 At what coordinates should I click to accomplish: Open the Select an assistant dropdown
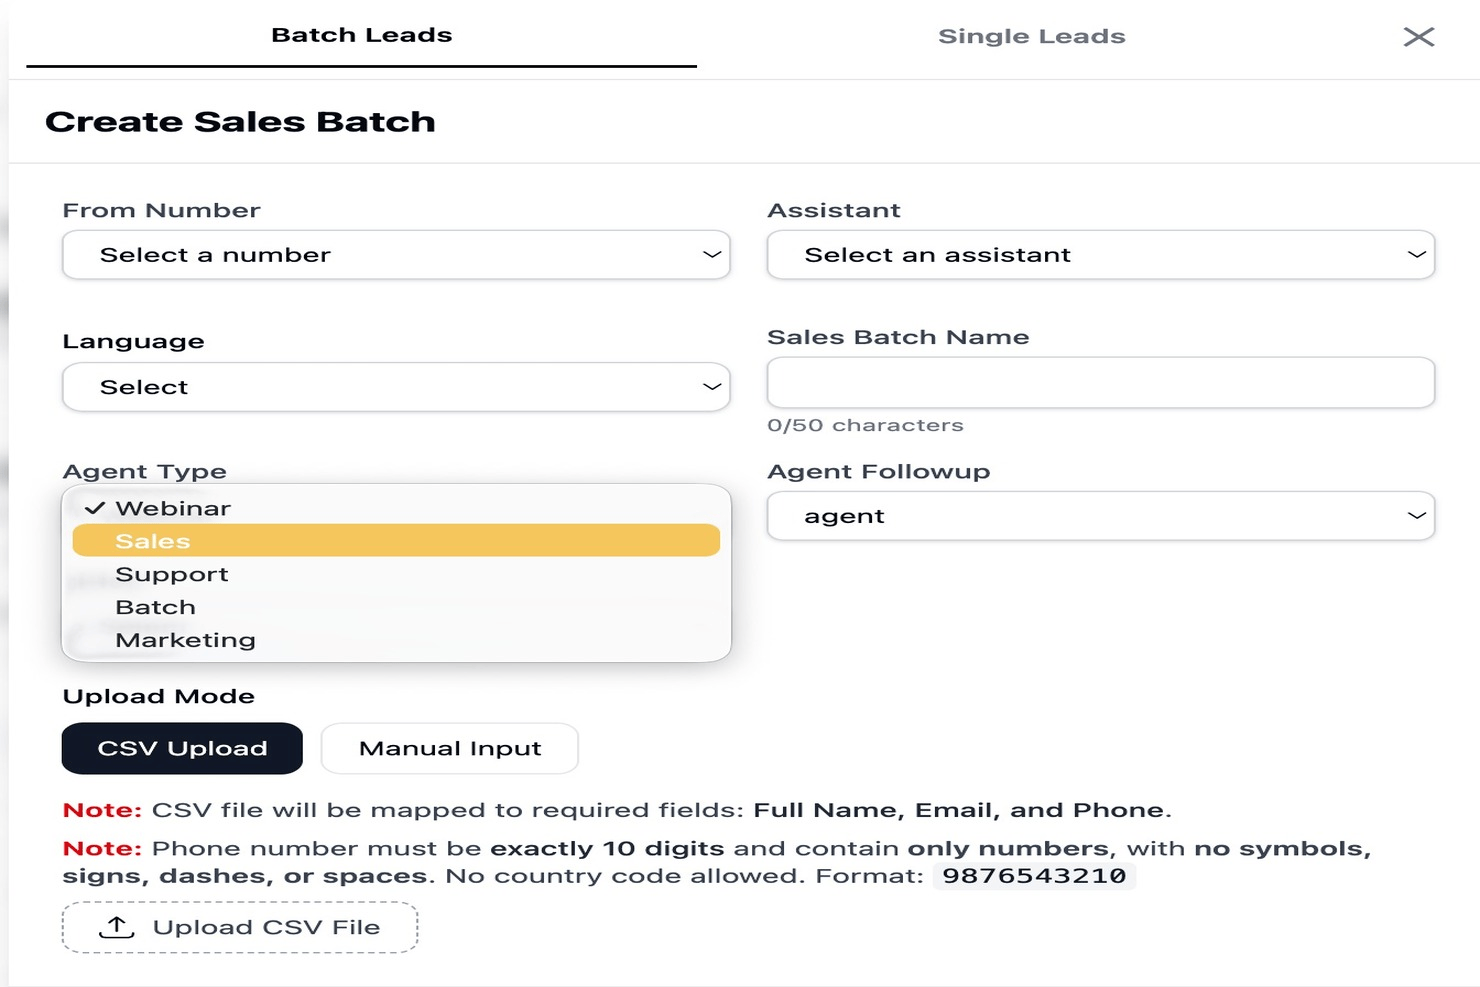tap(1100, 255)
